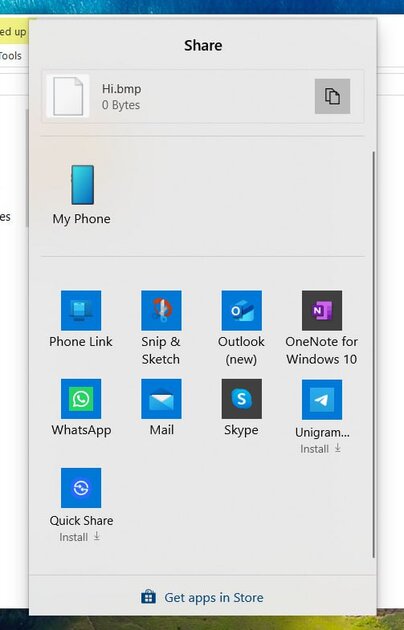Copy Hi.bmp using the copy icon
The width and height of the screenshot is (404, 630).
(332, 96)
